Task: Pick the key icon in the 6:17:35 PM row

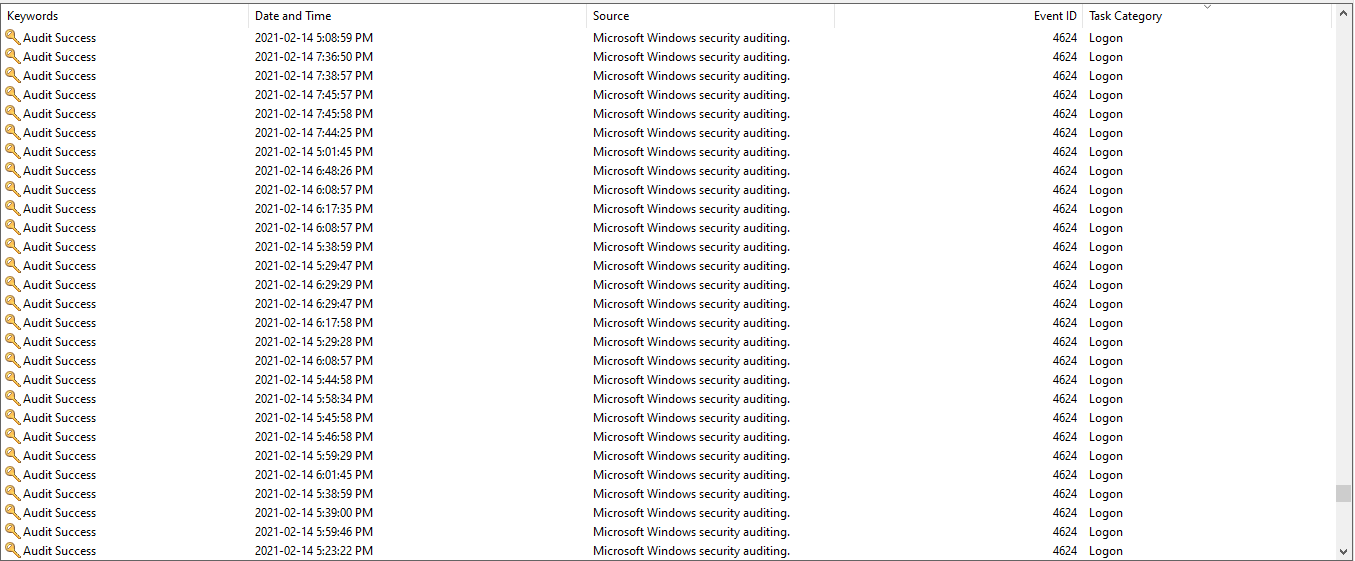Action: coord(12,209)
